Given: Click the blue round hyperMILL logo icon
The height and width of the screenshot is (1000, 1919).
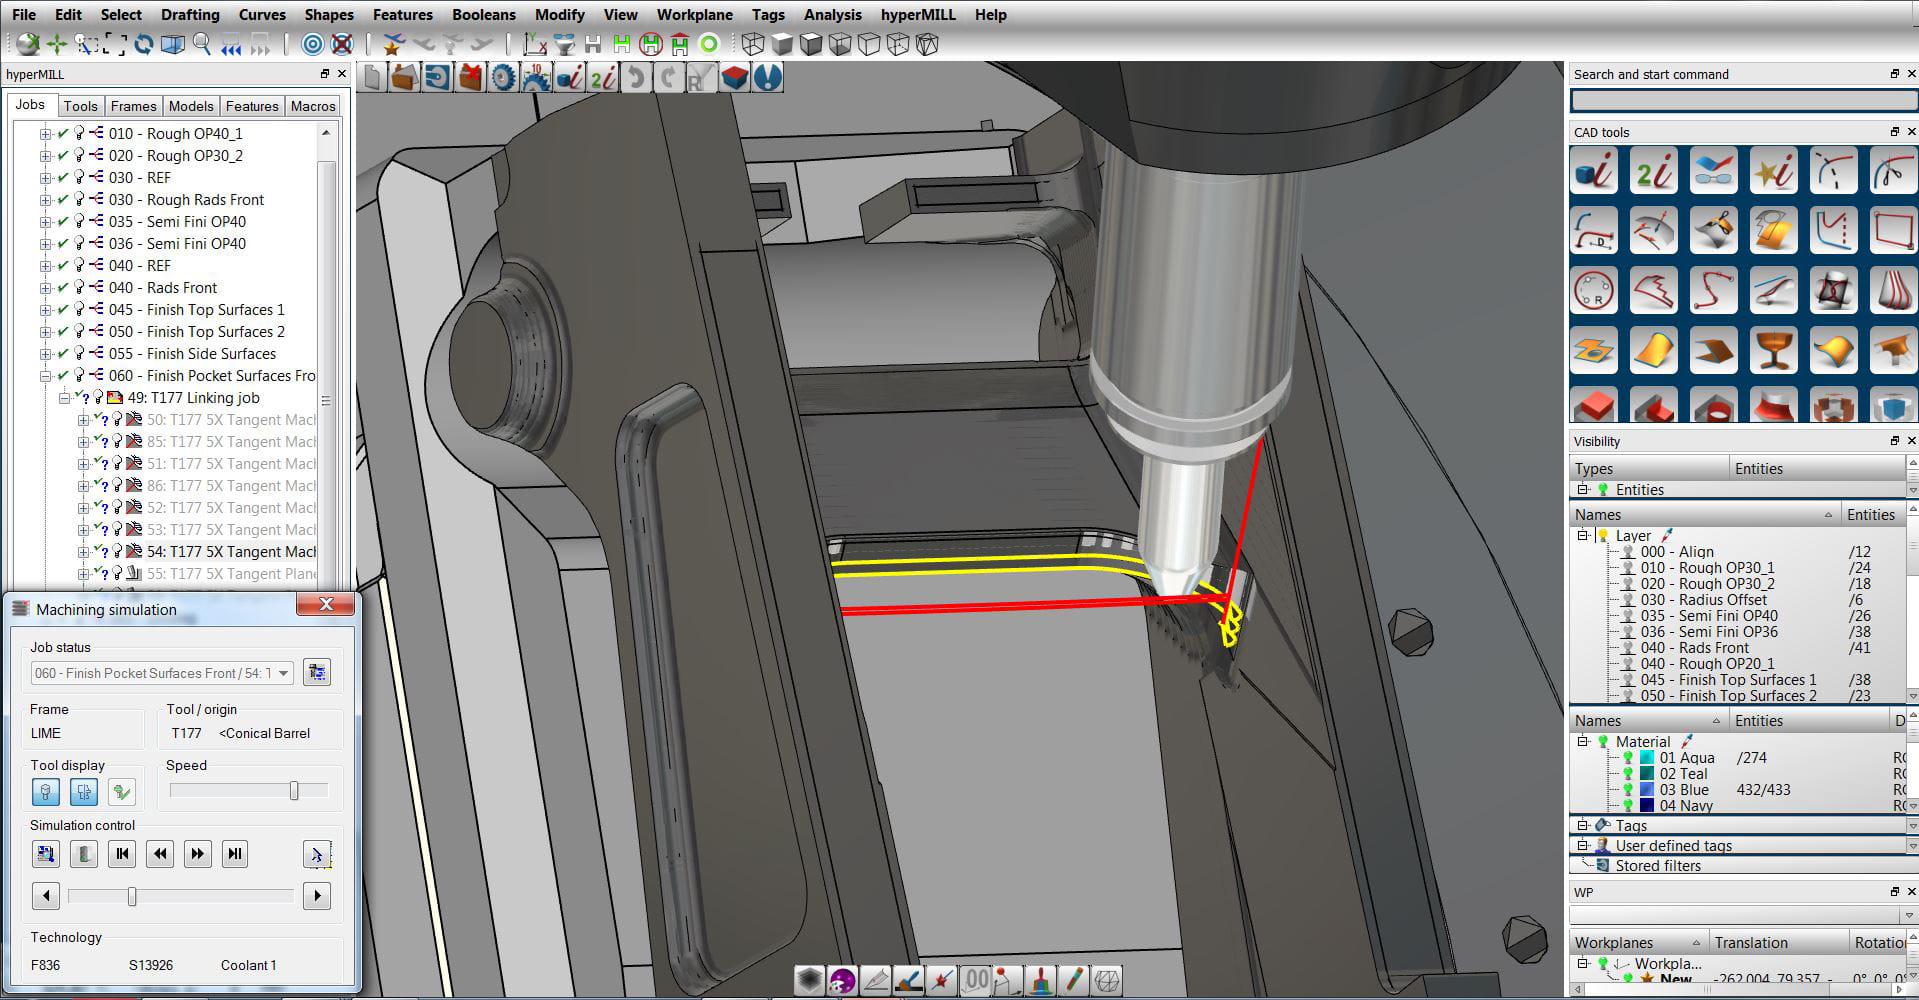Looking at the screenshot, I should point(768,78).
